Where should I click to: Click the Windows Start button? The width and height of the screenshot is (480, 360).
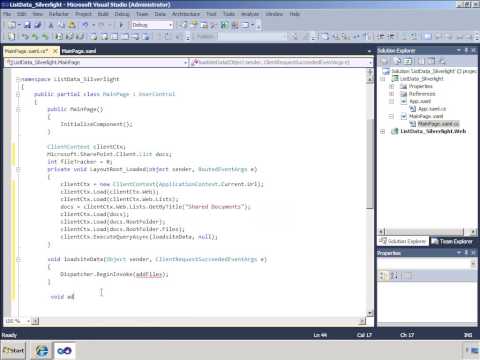coord(14,351)
